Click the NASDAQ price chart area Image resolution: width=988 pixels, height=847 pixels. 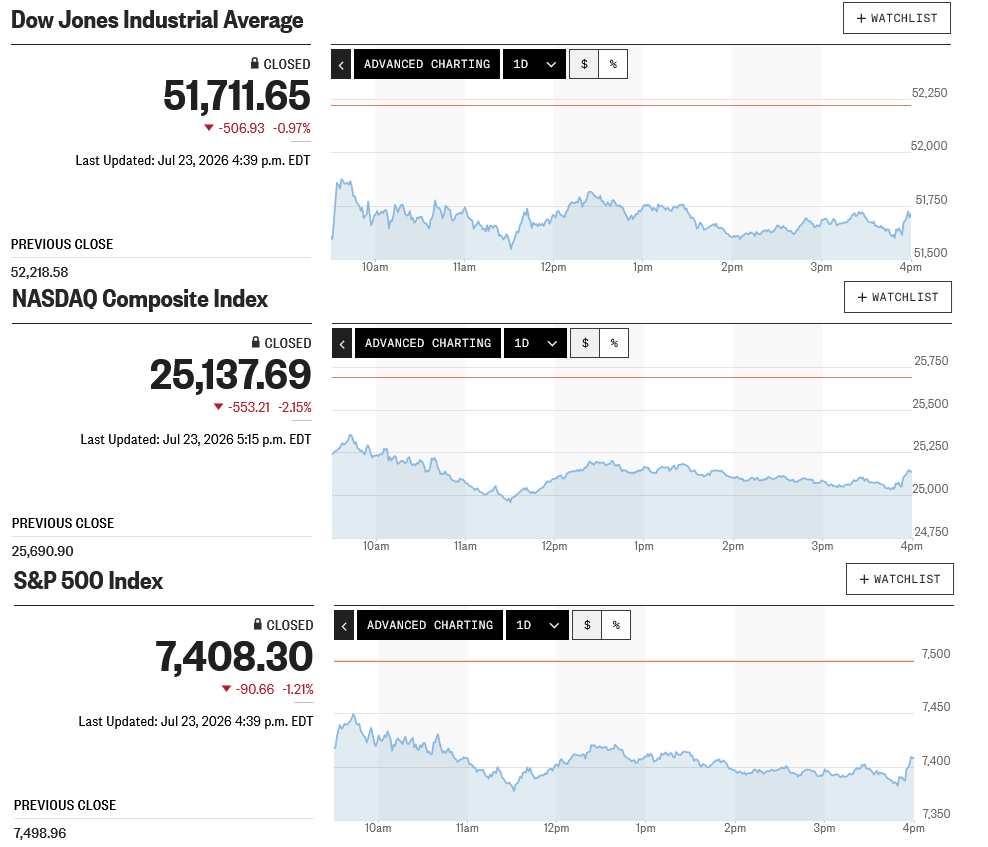pyautogui.click(x=622, y=454)
